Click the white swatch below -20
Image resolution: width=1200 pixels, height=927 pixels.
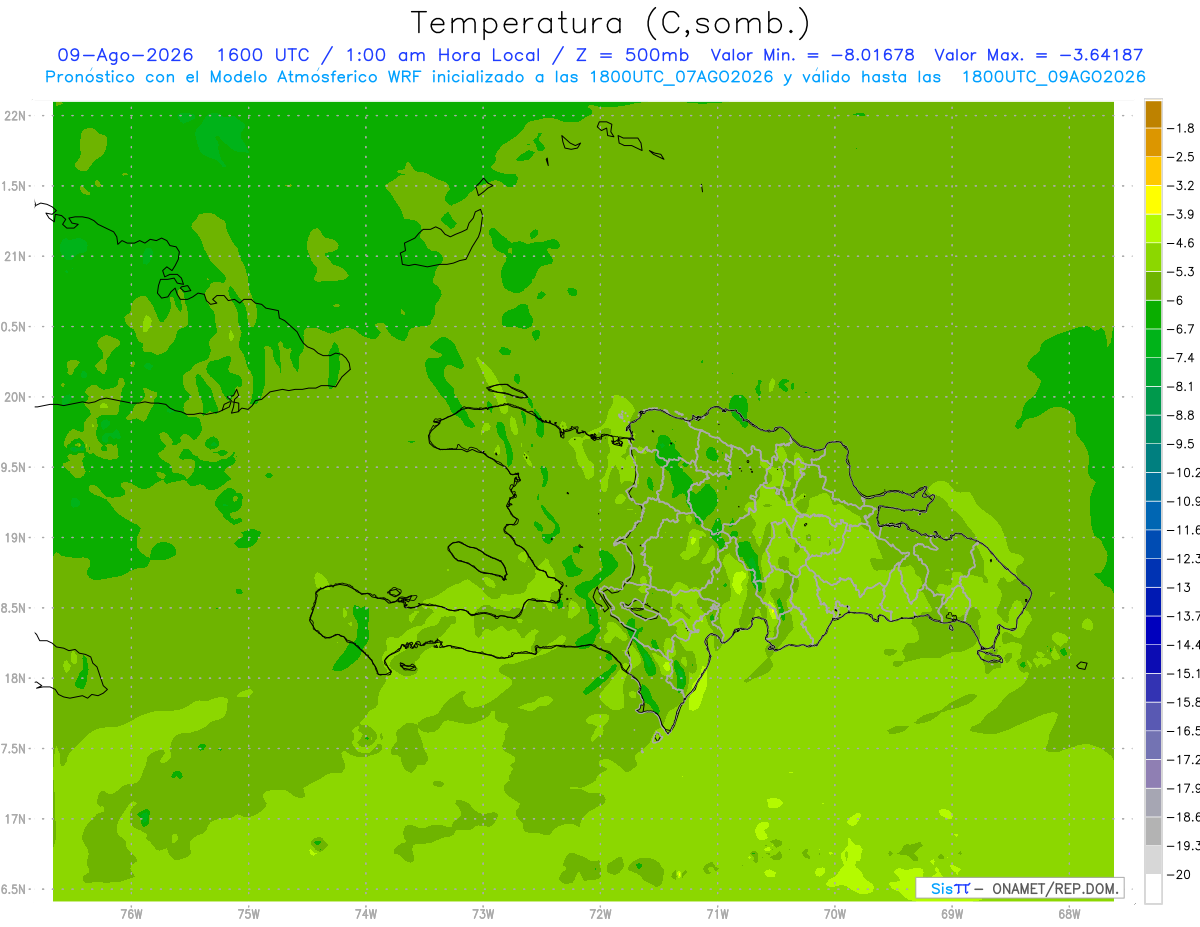(x=1153, y=888)
